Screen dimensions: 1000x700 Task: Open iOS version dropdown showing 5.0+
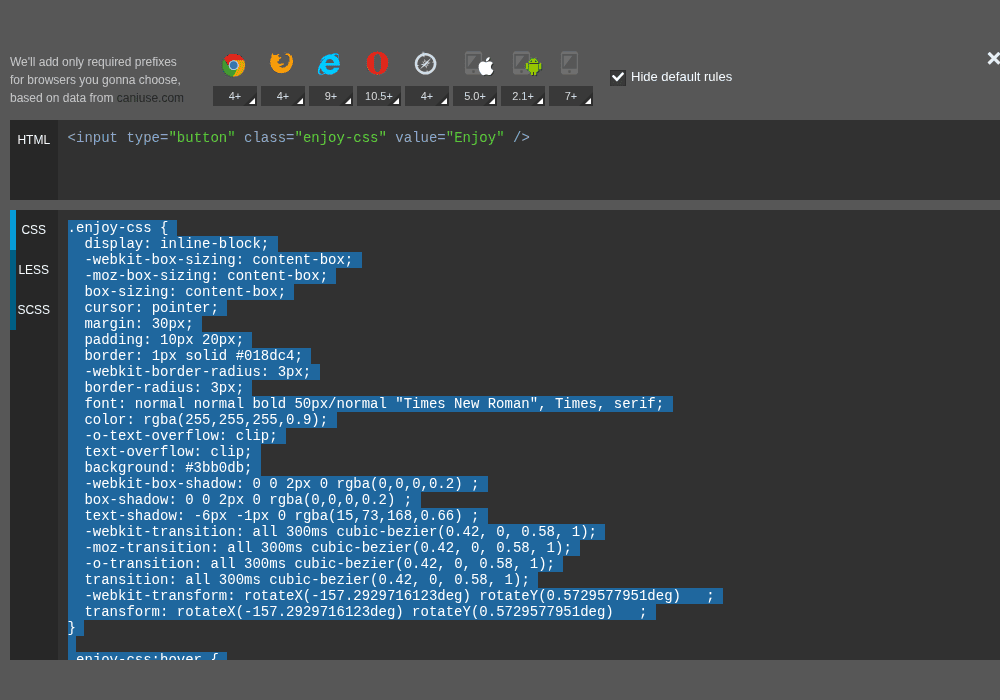point(474,96)
